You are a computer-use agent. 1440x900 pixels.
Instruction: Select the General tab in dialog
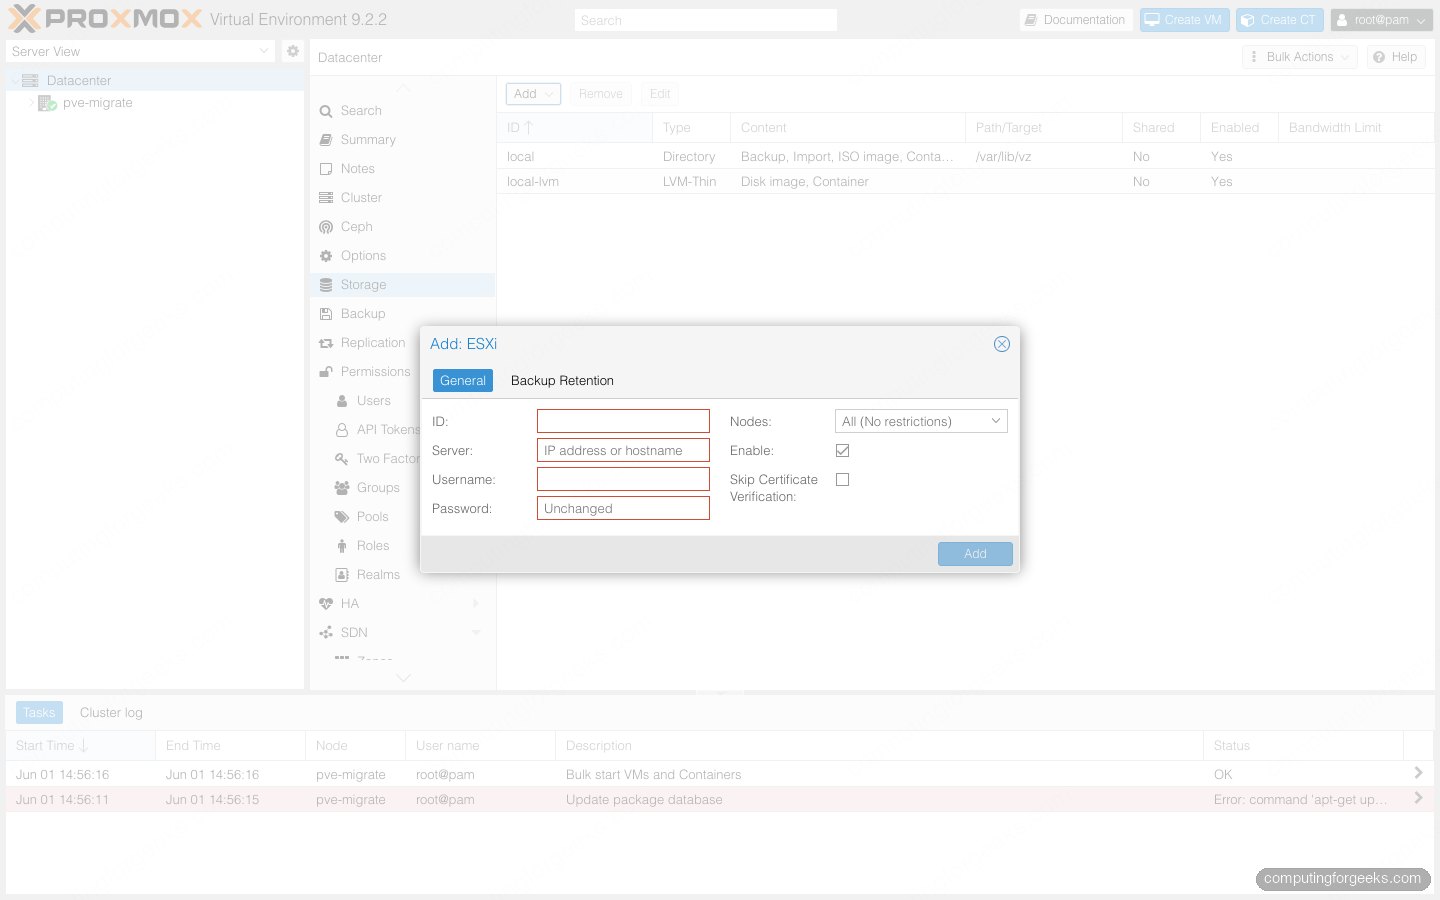click(463, 381)
